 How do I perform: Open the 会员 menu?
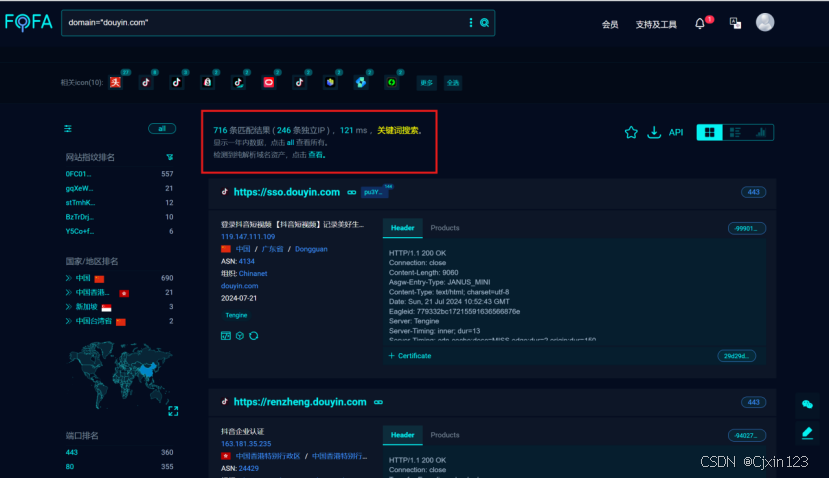610,24
